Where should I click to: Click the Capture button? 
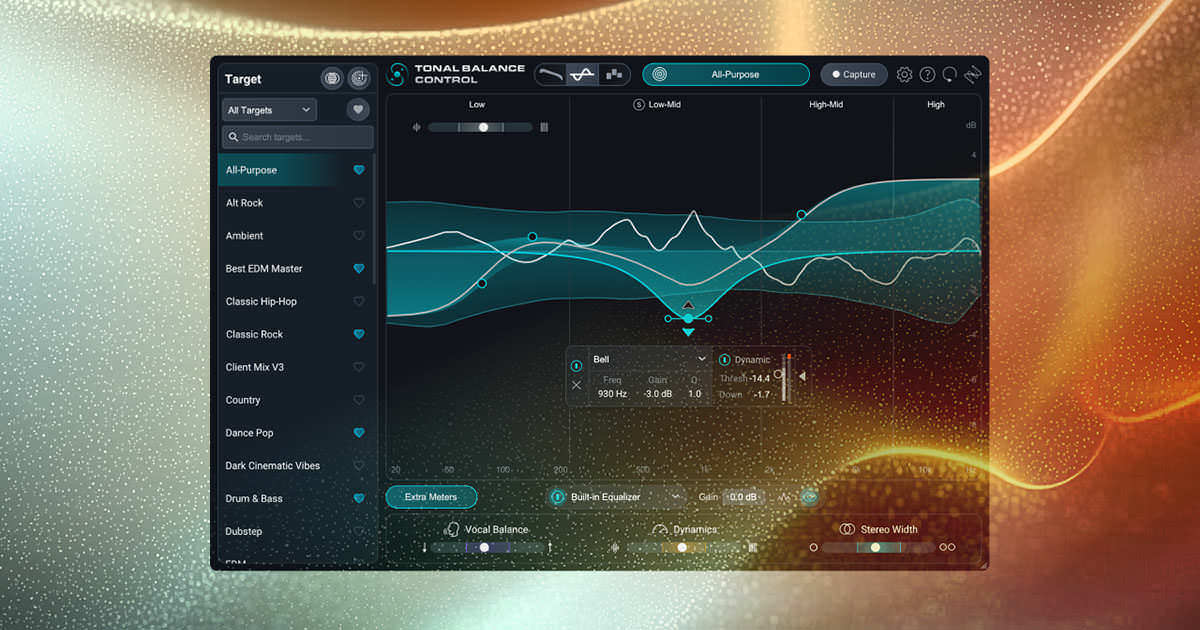(x=853, y=75)
